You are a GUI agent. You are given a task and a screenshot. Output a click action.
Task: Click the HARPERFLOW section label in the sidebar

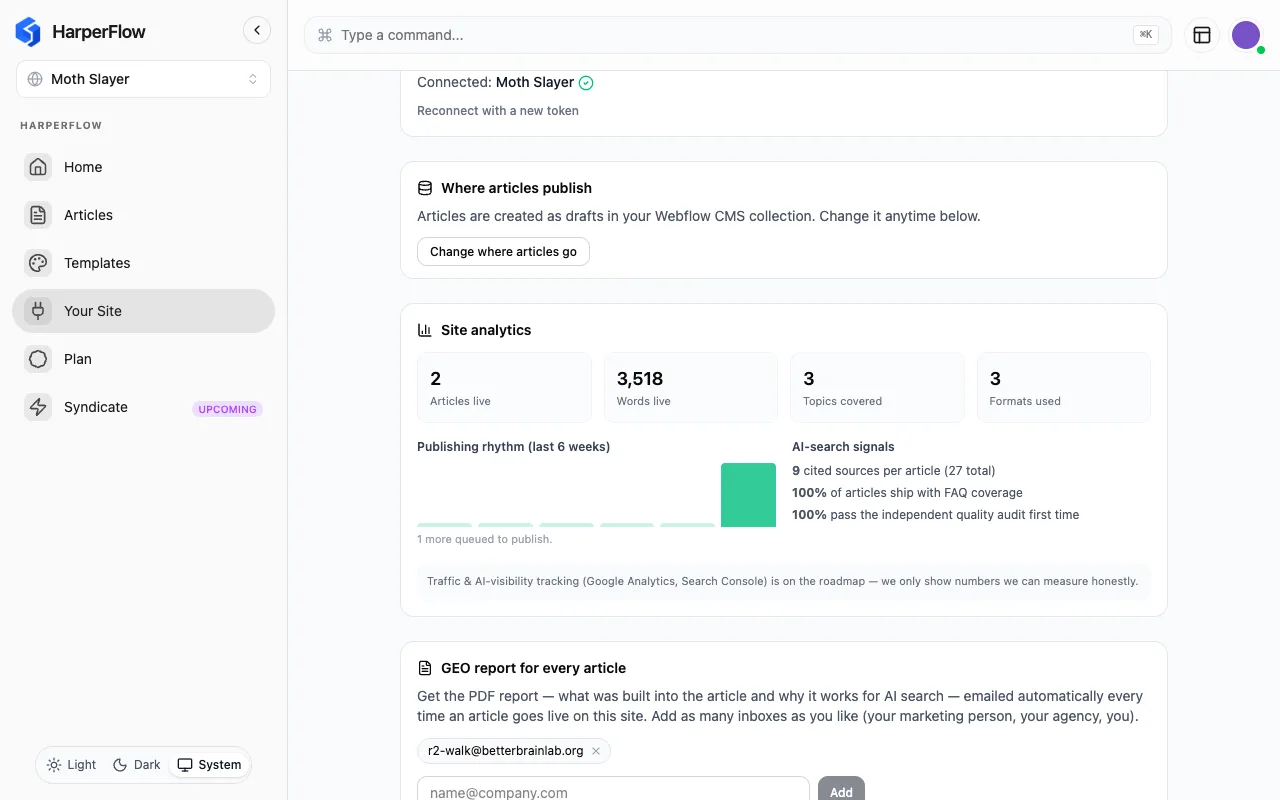pos(61,126)
